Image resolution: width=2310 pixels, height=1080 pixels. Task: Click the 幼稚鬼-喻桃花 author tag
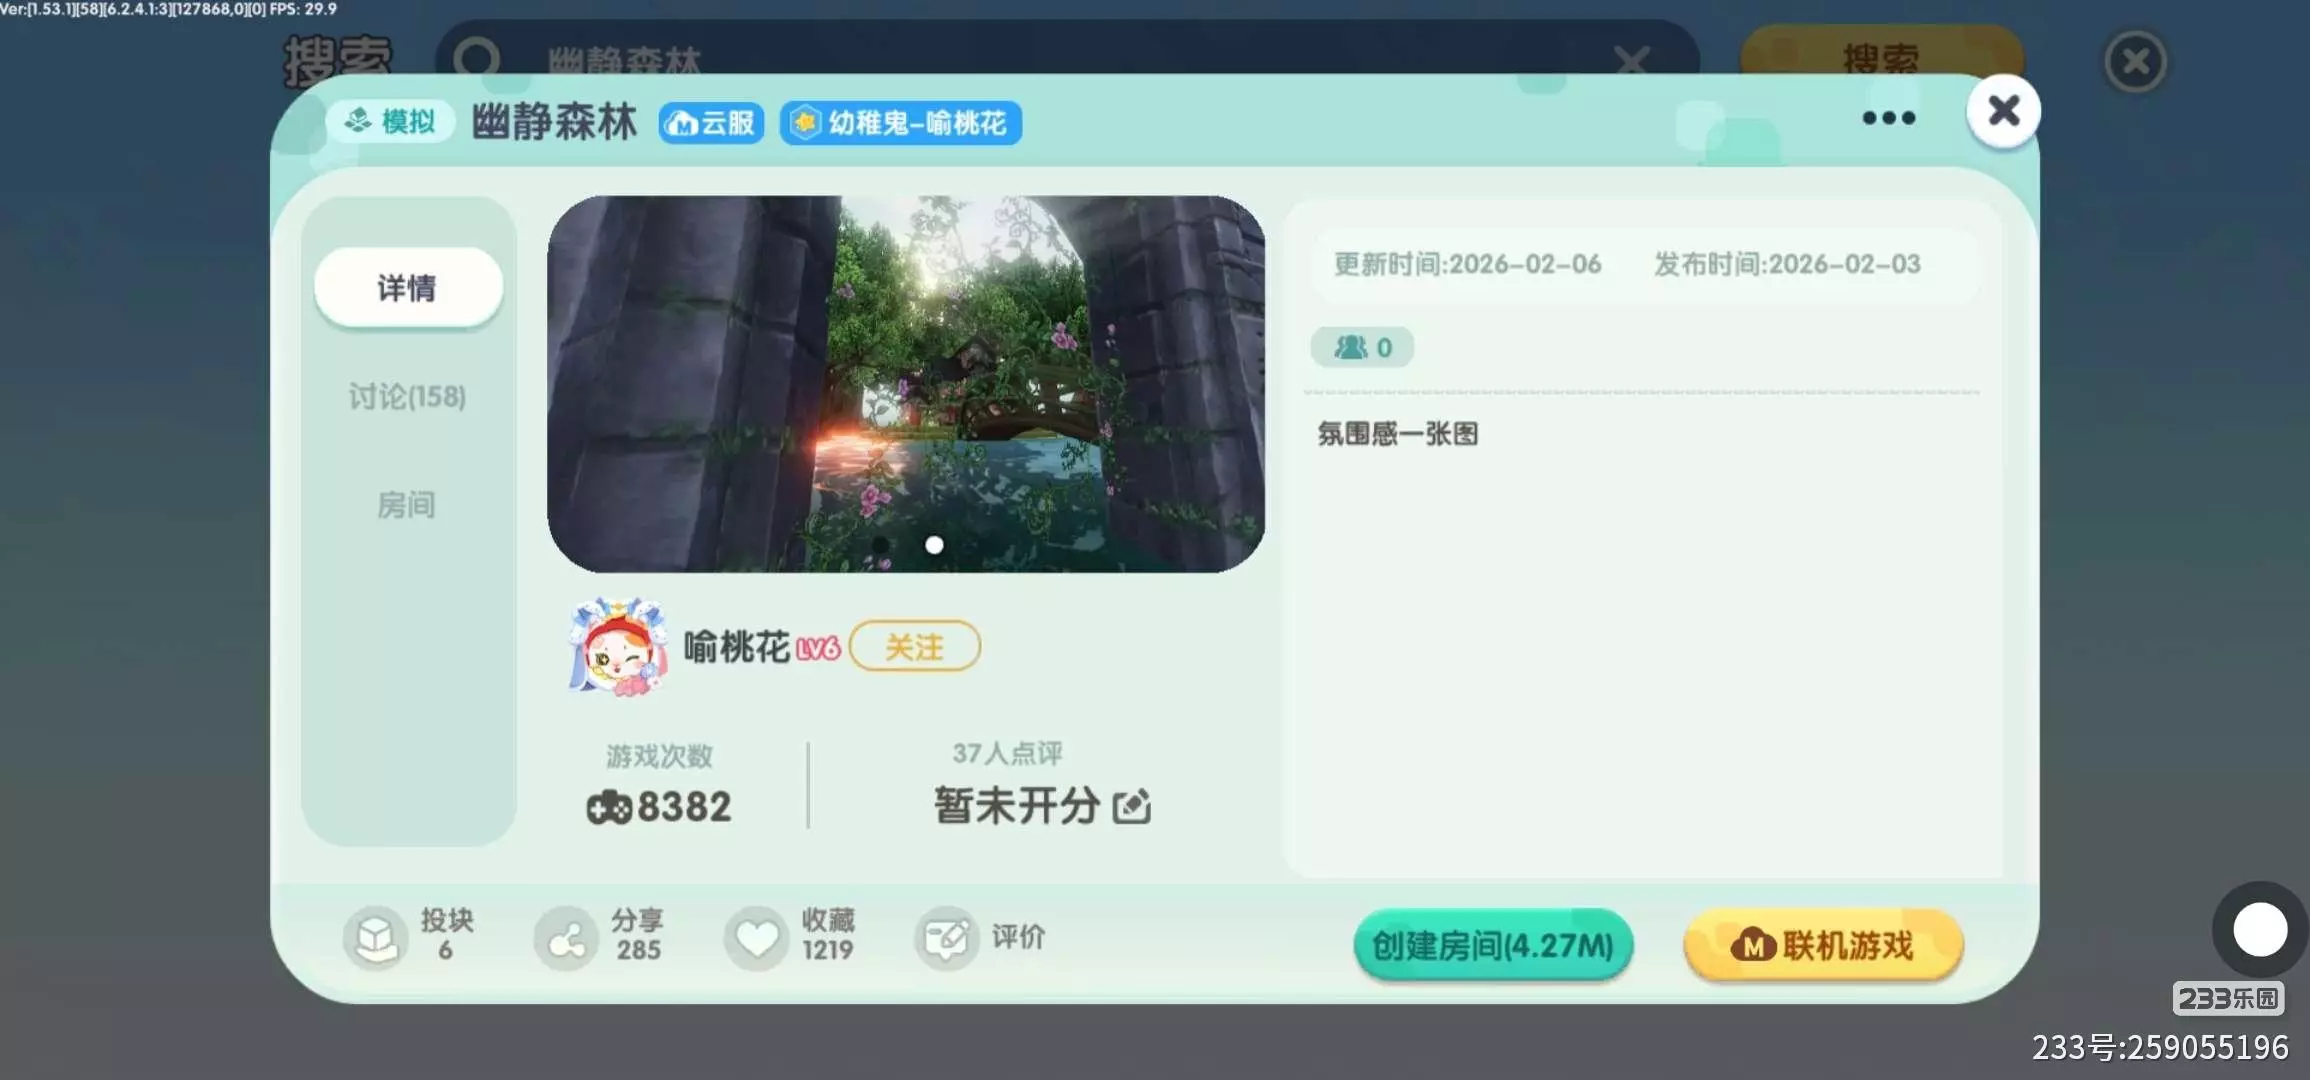tap(901, 123)
